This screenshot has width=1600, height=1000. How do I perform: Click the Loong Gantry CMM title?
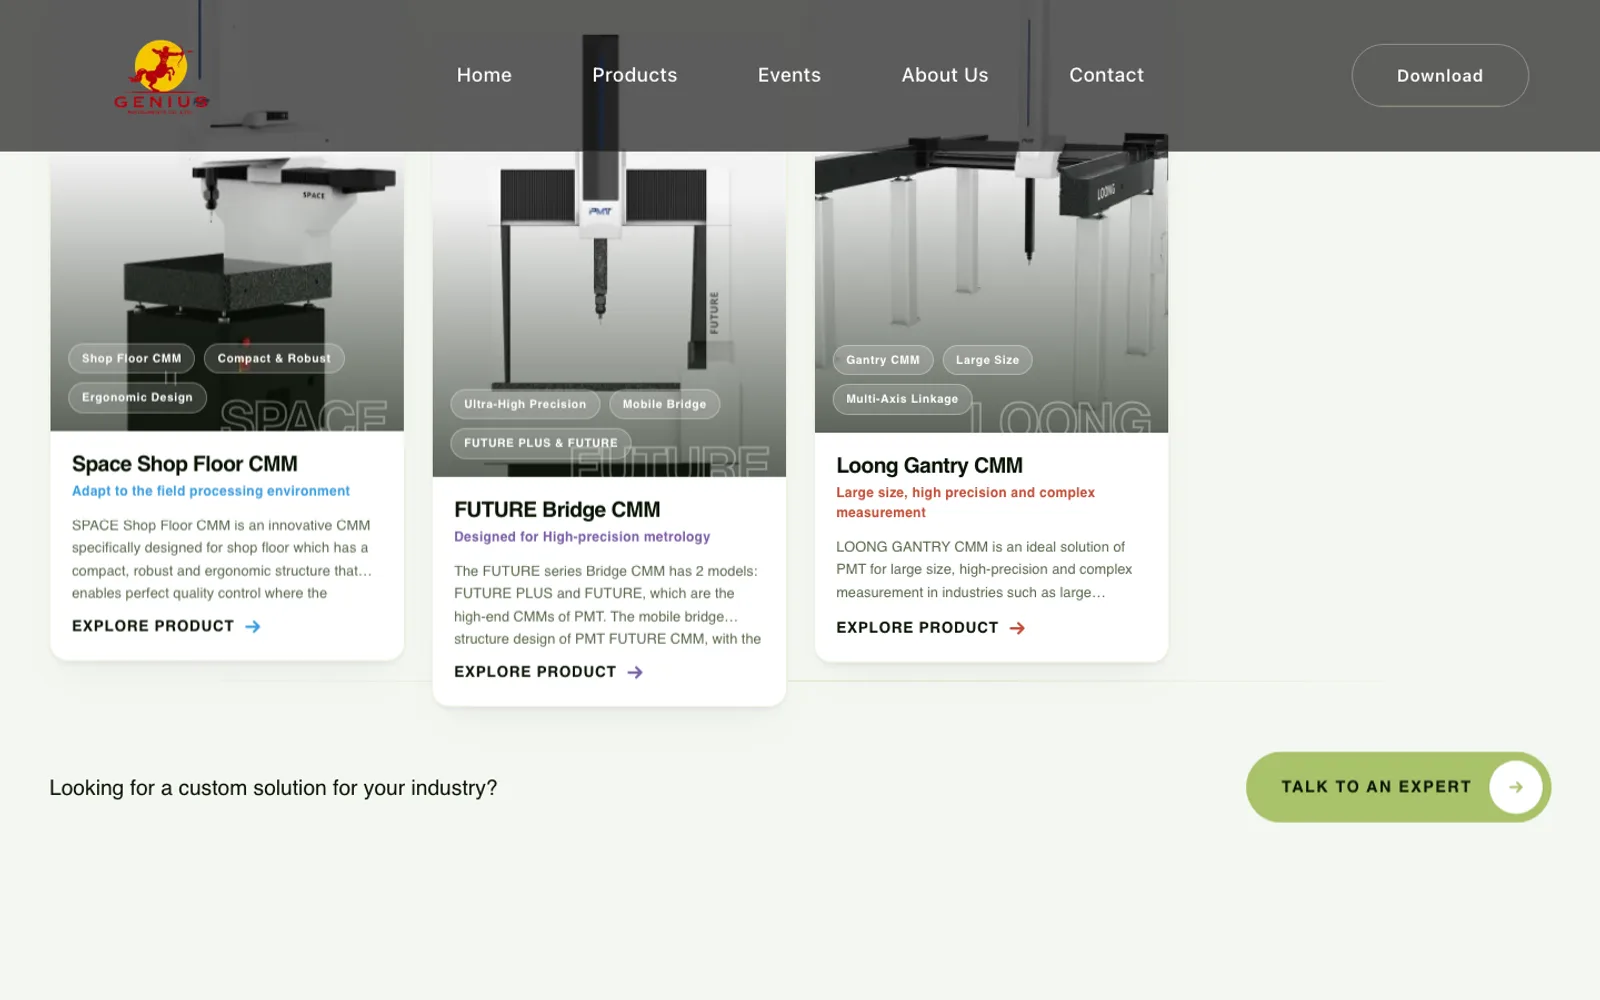click(x=929, y=466)
